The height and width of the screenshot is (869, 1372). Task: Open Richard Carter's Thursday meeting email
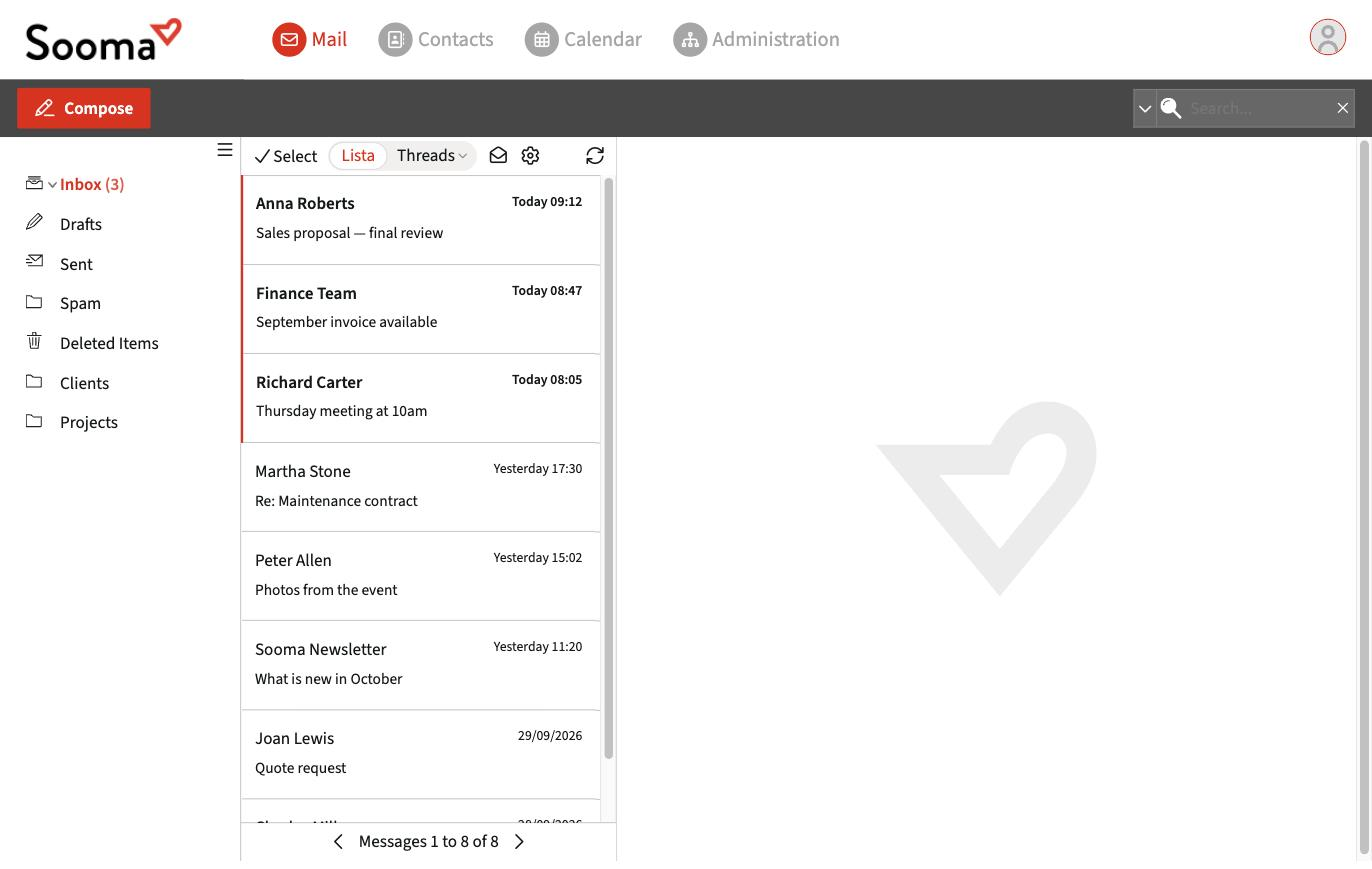pos(421,398)
